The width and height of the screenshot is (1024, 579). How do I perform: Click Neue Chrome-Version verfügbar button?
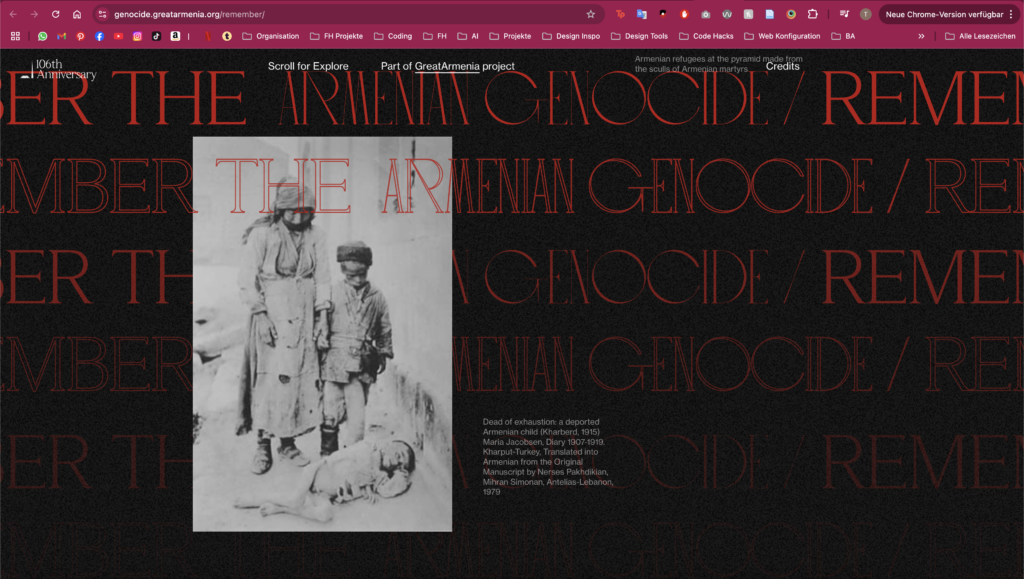coord(943,14)
